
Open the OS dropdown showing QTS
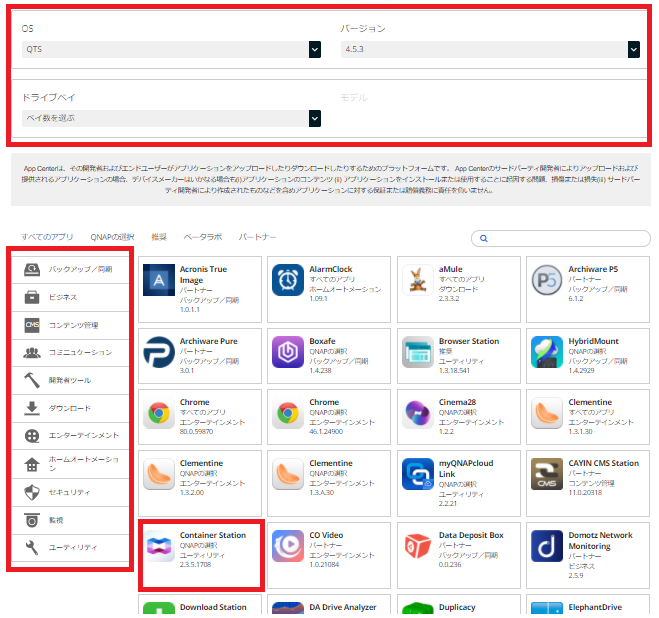click(x=171, y=49)
